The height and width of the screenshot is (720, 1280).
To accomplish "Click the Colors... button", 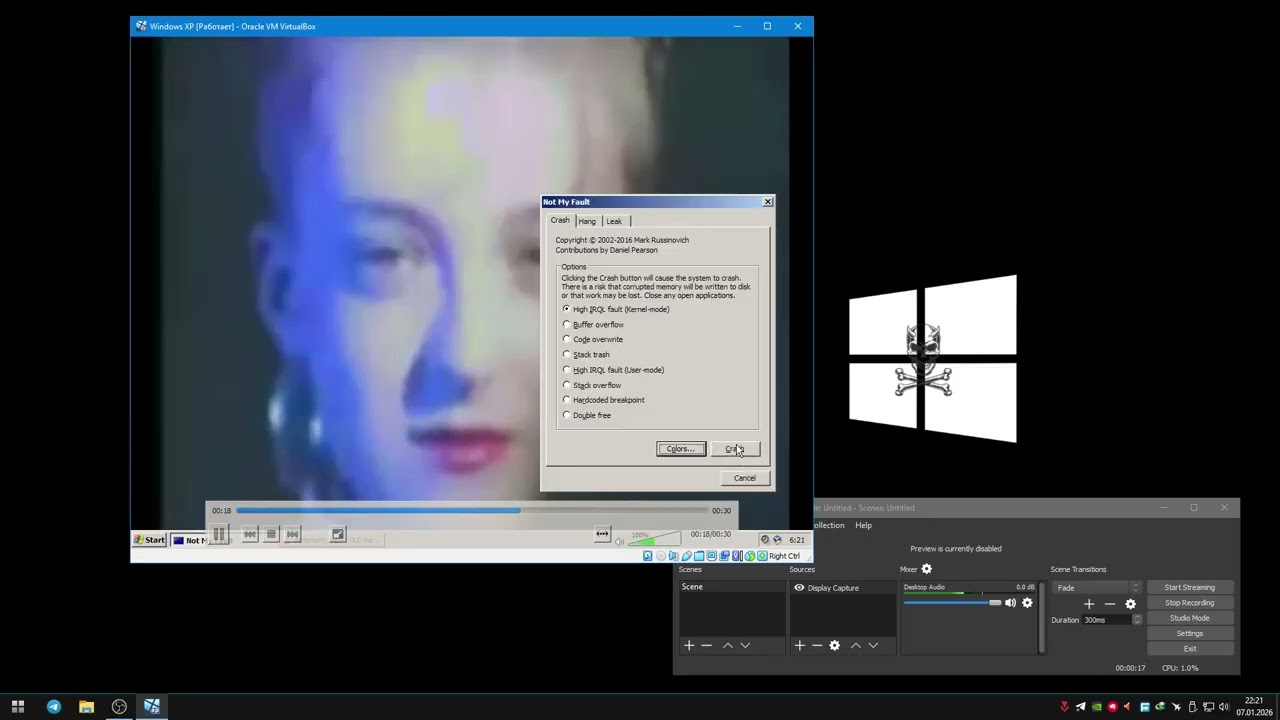I will click(x=681, y=449).
